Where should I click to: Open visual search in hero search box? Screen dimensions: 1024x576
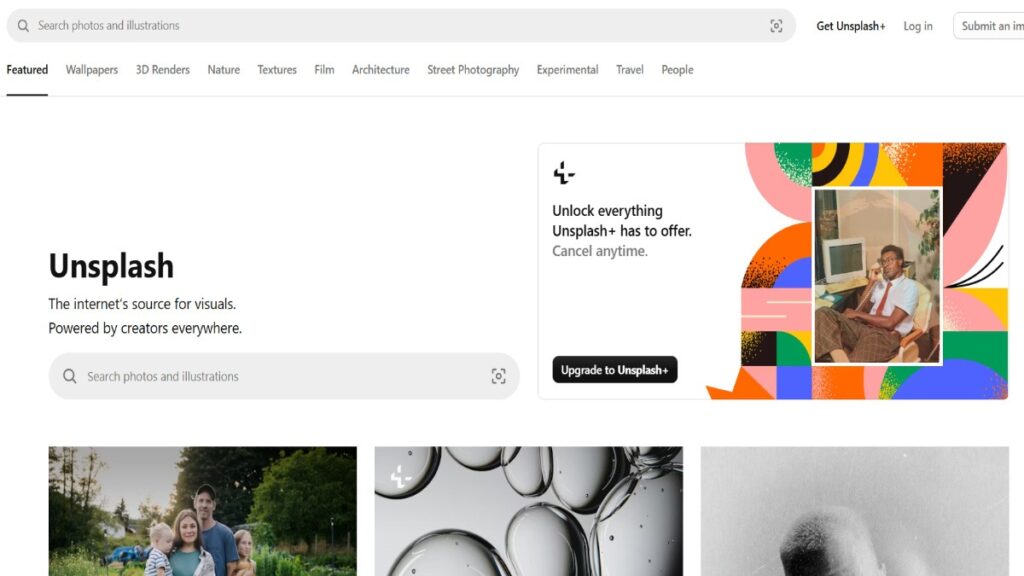pos(498,376)
